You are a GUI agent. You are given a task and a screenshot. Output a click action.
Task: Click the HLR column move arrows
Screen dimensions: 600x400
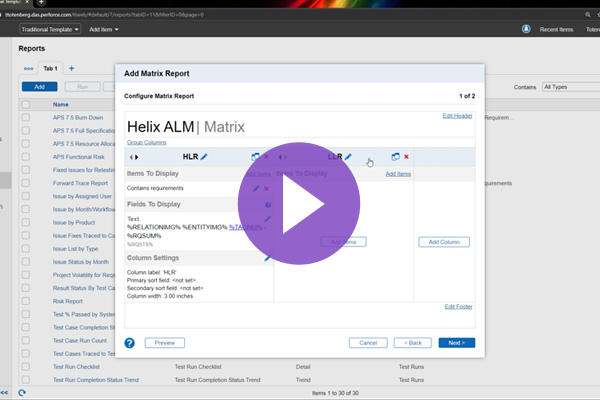[134, 157]
